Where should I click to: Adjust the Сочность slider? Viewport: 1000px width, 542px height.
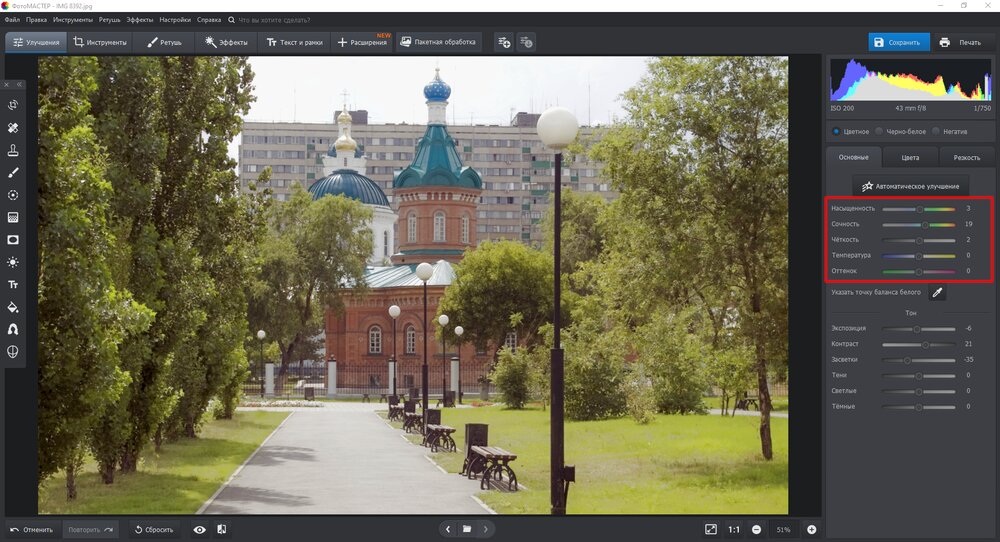(x=918, y=224)
